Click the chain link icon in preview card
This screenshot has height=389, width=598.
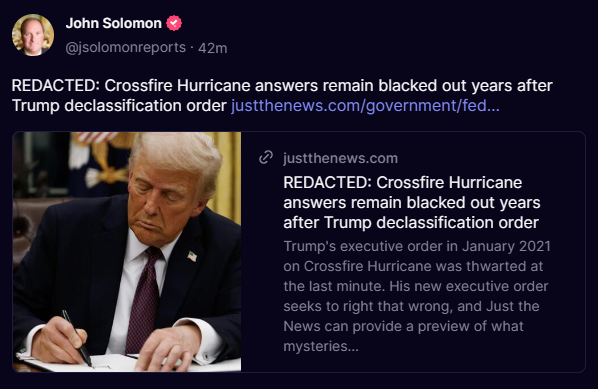click(266, 158)
